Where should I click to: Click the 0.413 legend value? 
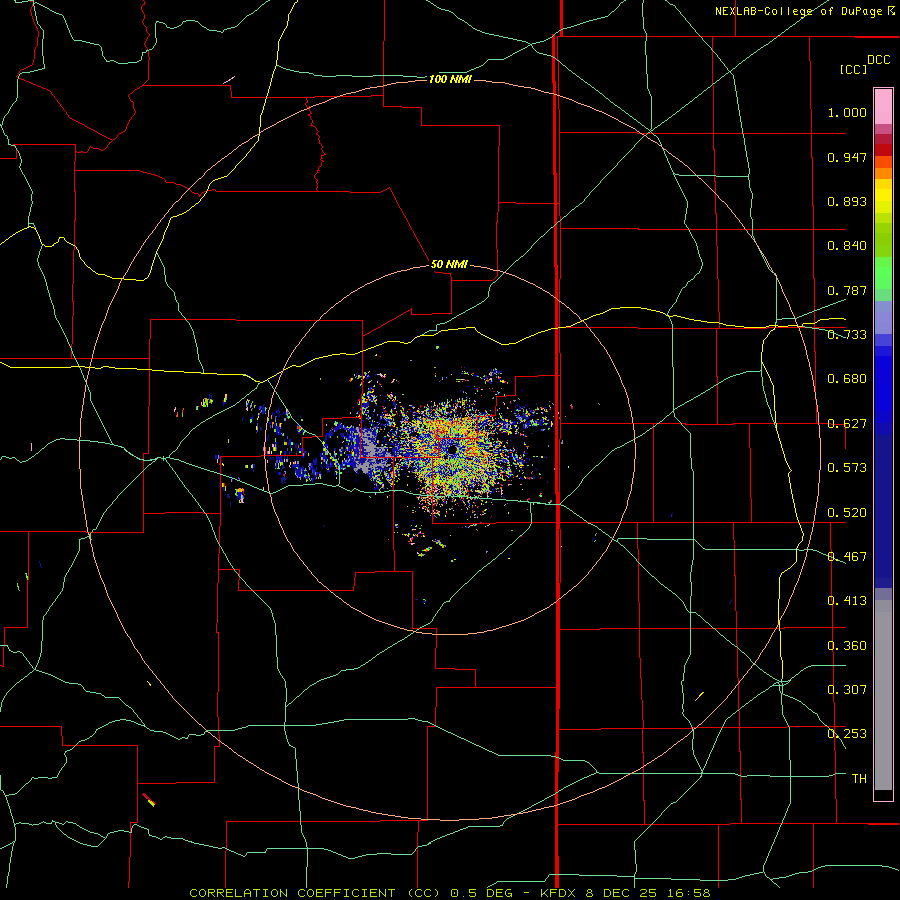click(847, 601)
